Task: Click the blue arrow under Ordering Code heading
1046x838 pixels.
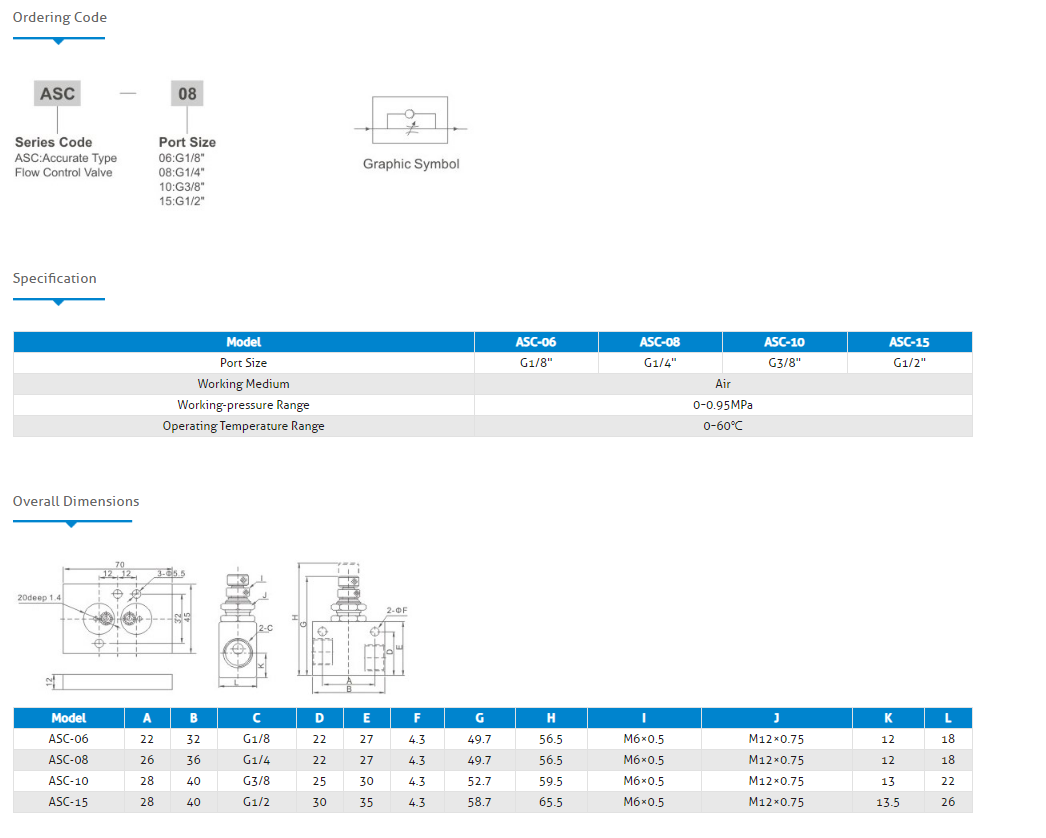Action: pyautogui.click(x=58, y=41)
